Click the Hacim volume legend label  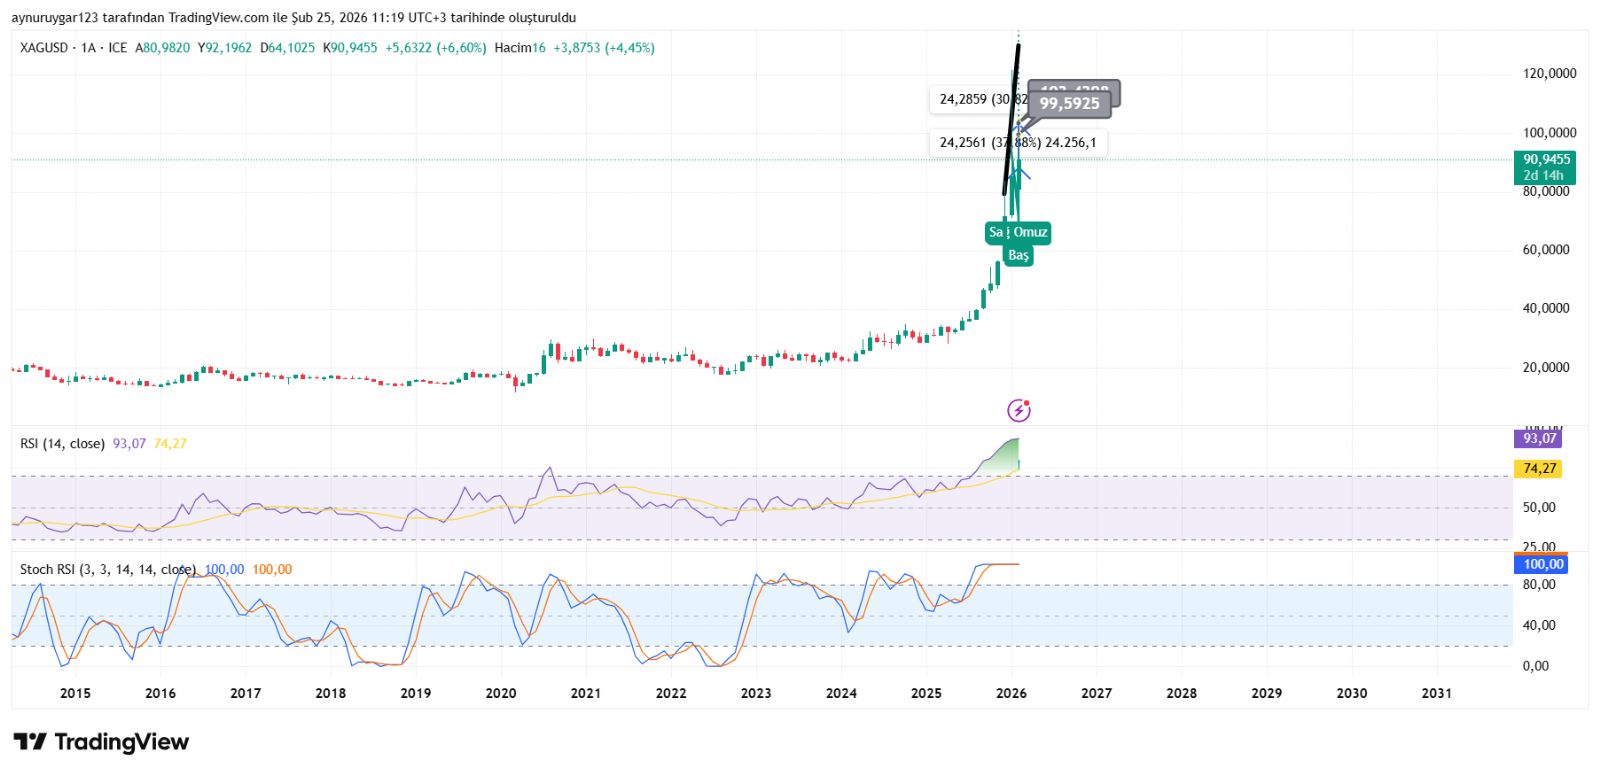(512, 48)
